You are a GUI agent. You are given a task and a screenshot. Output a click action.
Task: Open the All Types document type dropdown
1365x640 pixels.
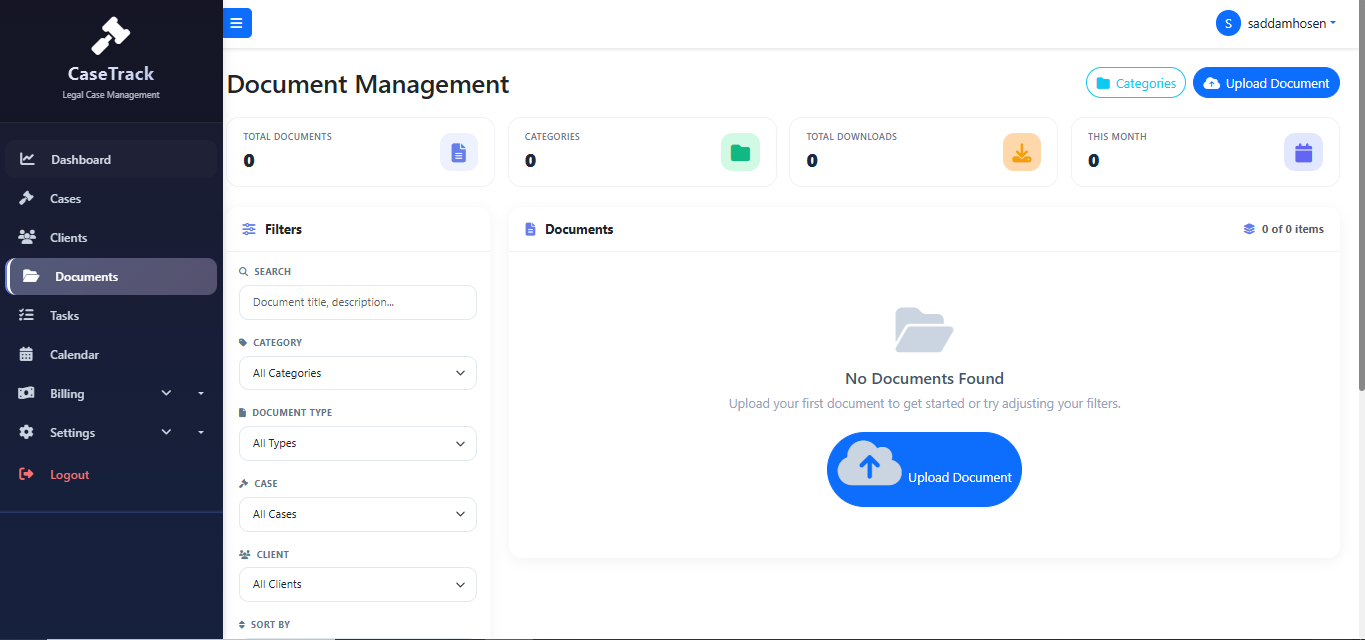click(x=358, y=443)
